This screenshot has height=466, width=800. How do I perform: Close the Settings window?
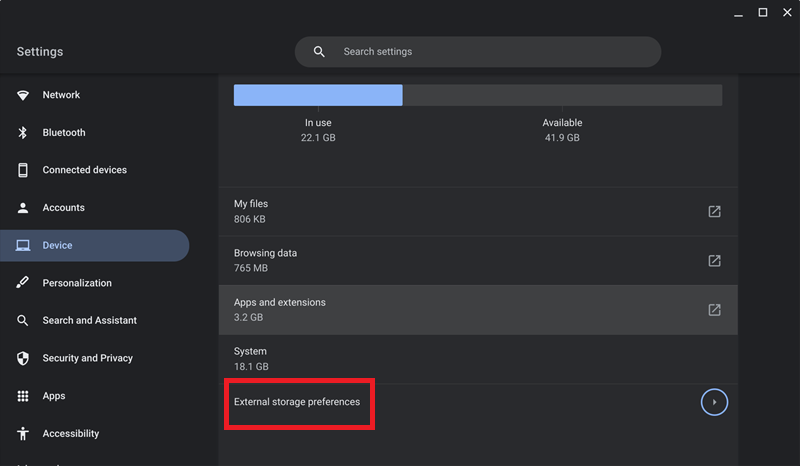coord(787,12)
